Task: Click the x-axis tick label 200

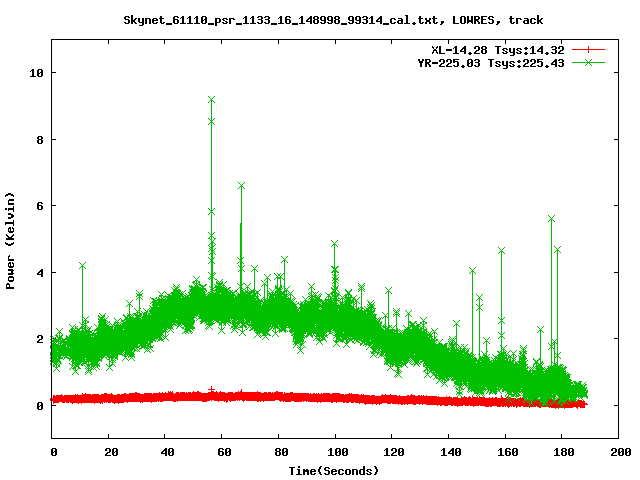Action: [x=618, y=452]
